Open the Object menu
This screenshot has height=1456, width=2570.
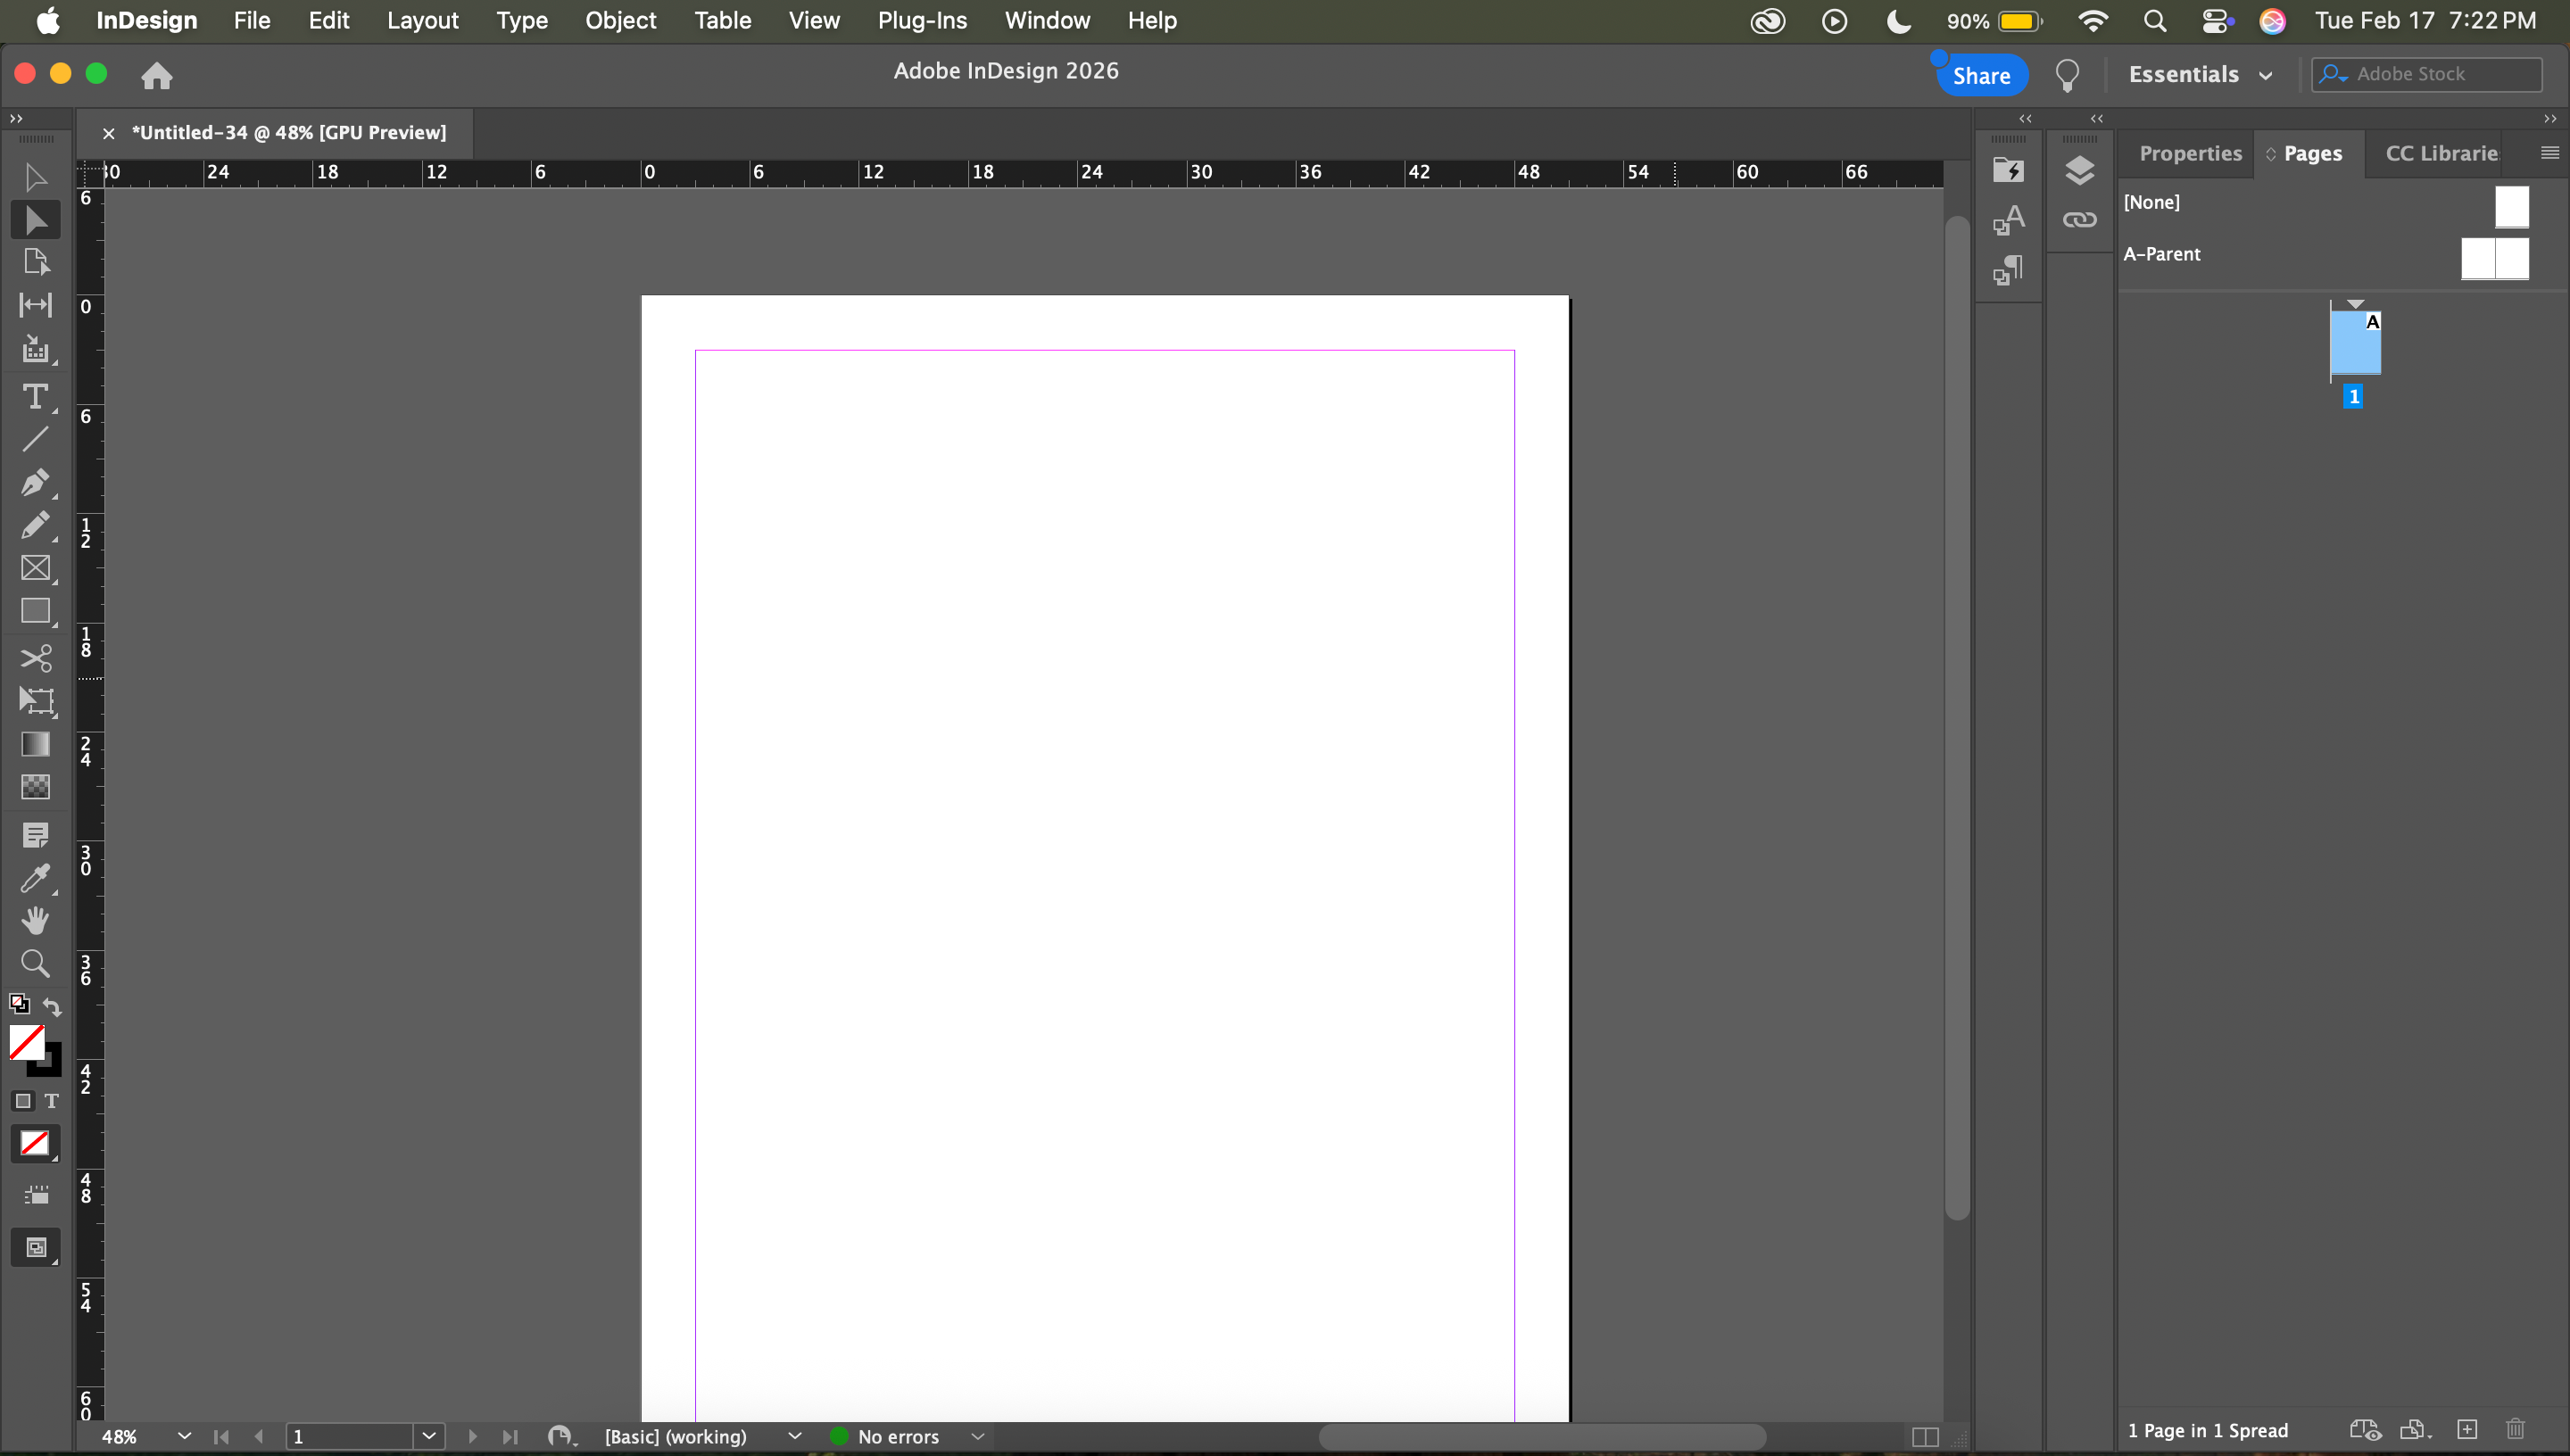pos(620,21)
